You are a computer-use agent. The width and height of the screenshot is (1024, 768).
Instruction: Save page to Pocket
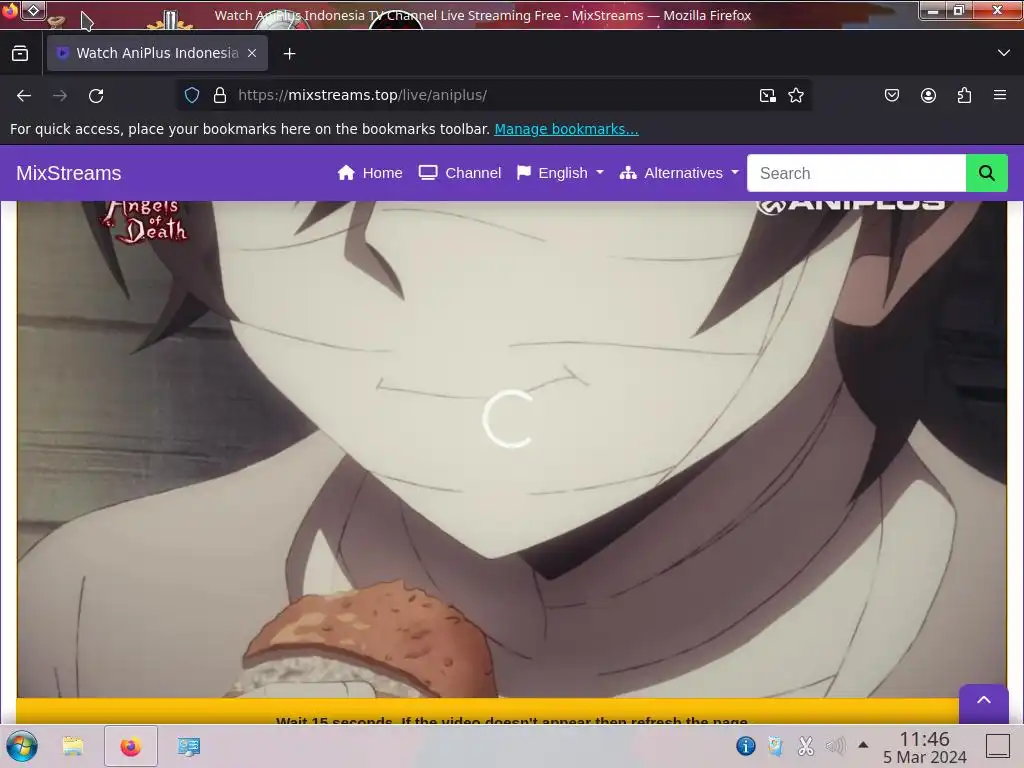click(891, 95)
